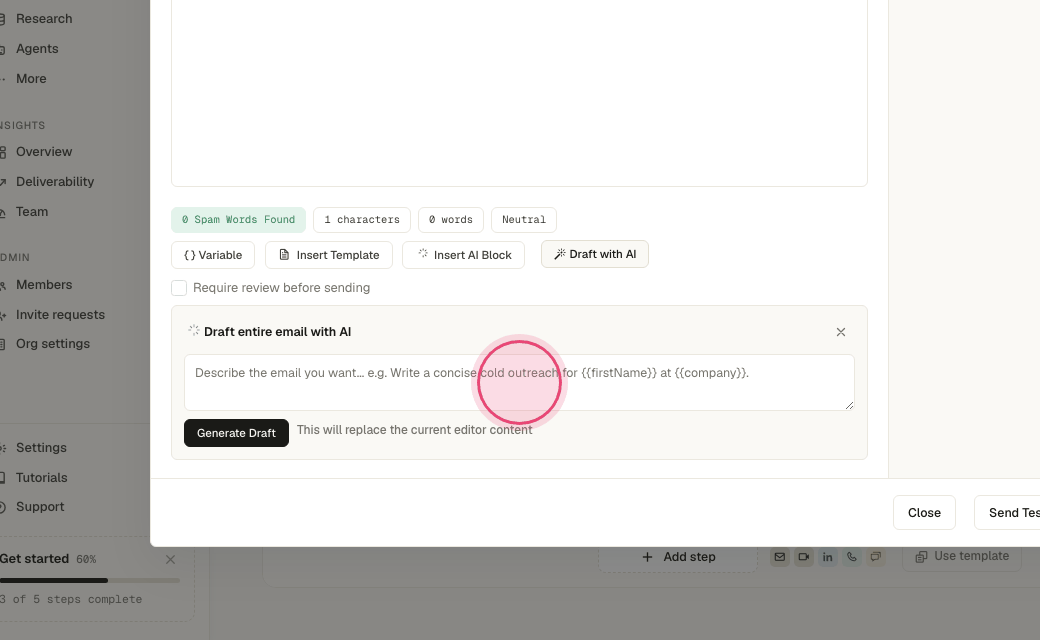Screen dimensions: 1040x640
Task: Open Agents in the sidebar
Action: point(37,48)
